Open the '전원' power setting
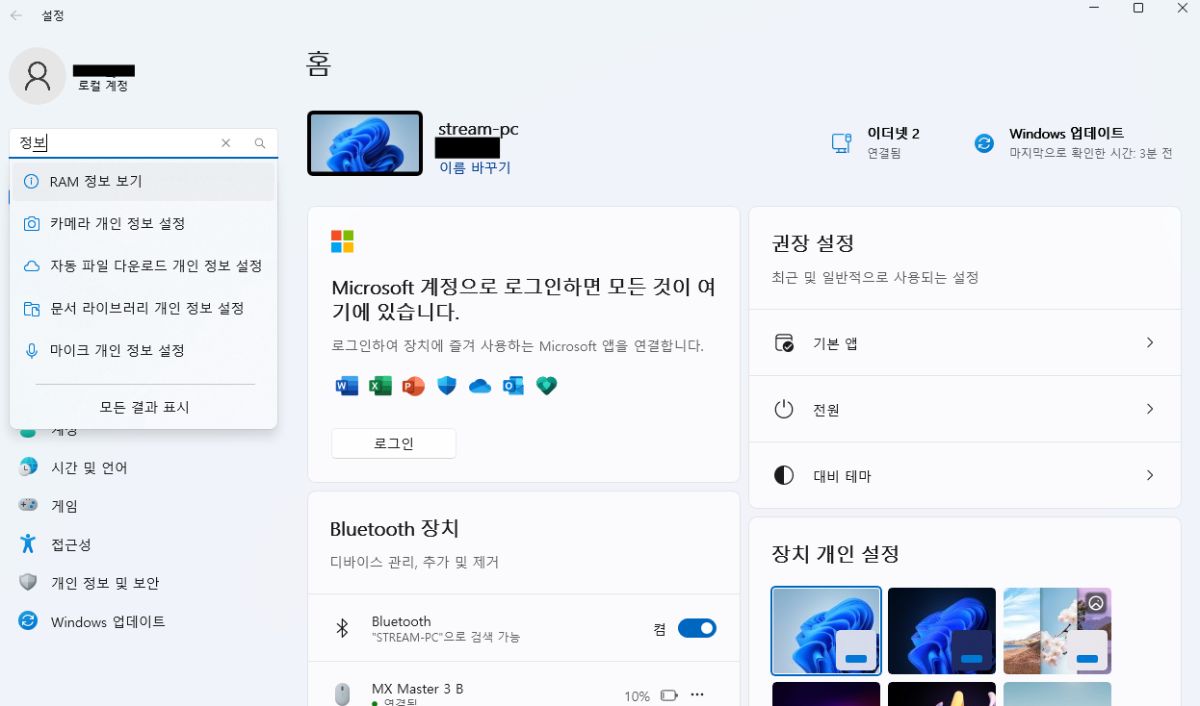1200x706 pixels. (x=965, y=409)
